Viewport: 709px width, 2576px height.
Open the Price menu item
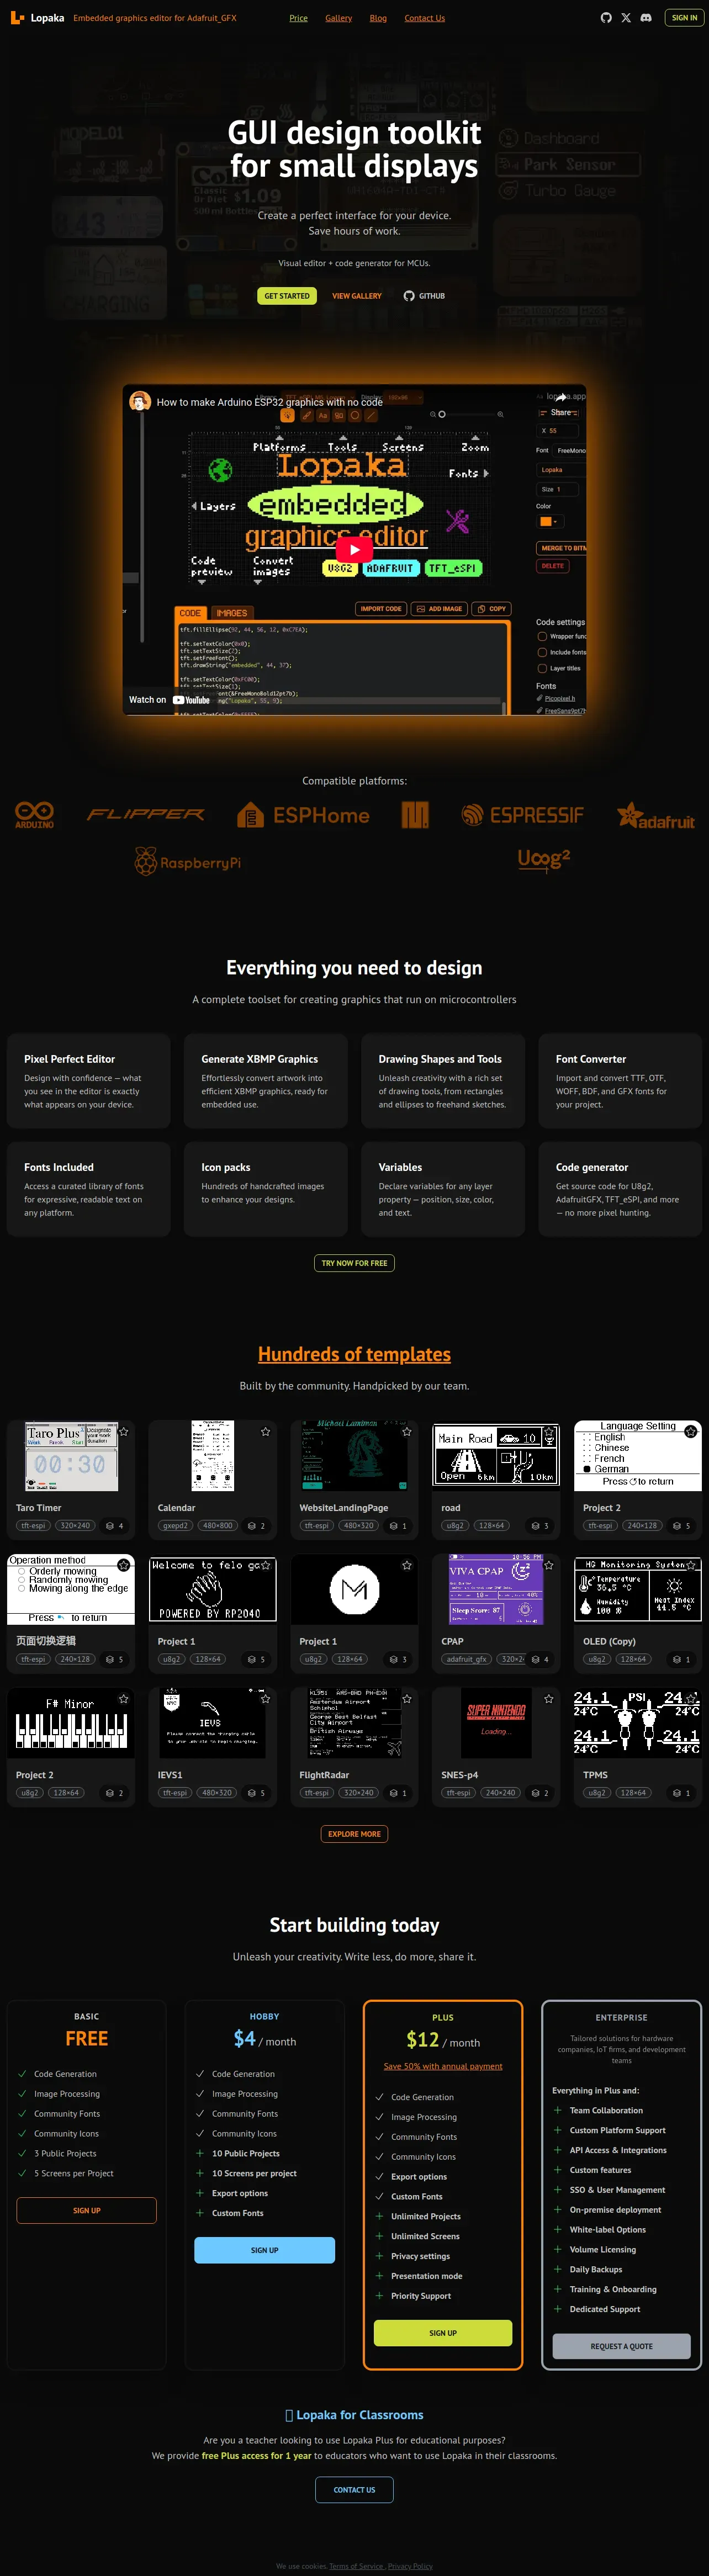pos(299,18)
